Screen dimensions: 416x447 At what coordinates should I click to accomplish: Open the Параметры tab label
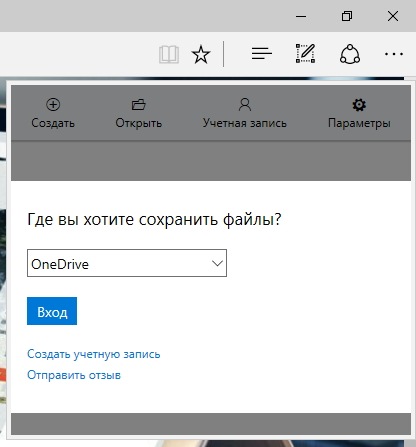pos(359,123)
